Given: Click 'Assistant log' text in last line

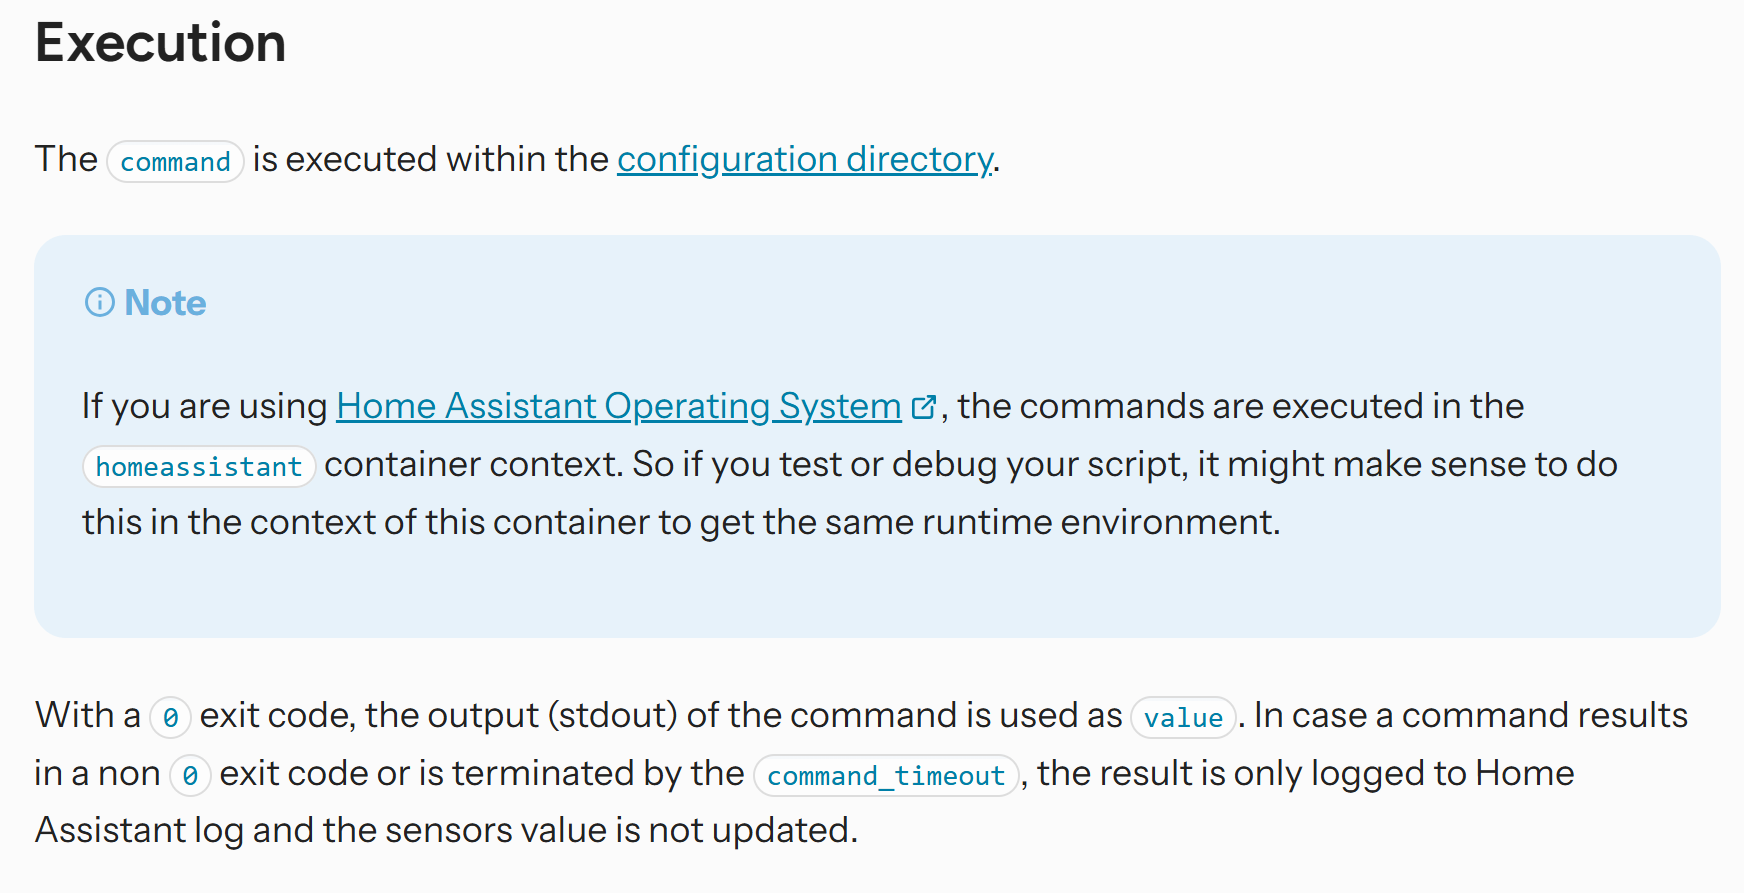Looking at the screenshot, I should tap(139, 830).
